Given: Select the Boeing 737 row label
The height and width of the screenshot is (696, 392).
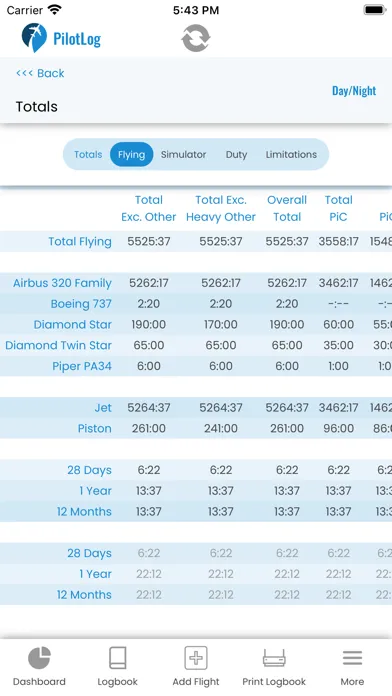Looking at the screenshot, I should click(x=81, y=304).
